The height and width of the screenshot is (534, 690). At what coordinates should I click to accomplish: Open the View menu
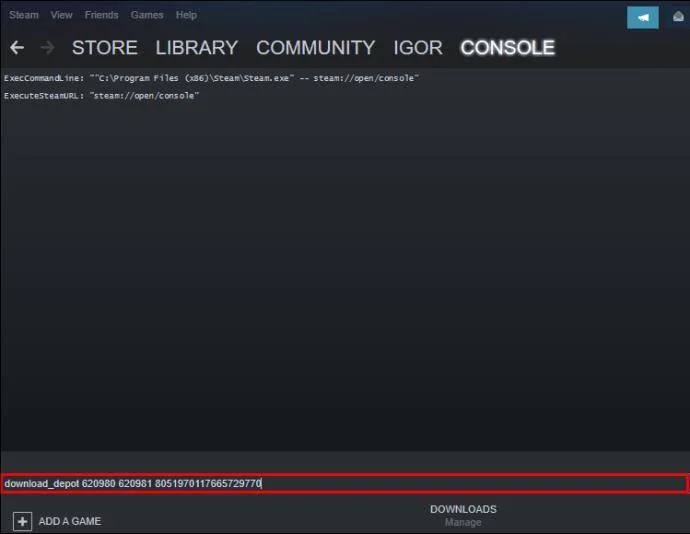pos(61,15)
